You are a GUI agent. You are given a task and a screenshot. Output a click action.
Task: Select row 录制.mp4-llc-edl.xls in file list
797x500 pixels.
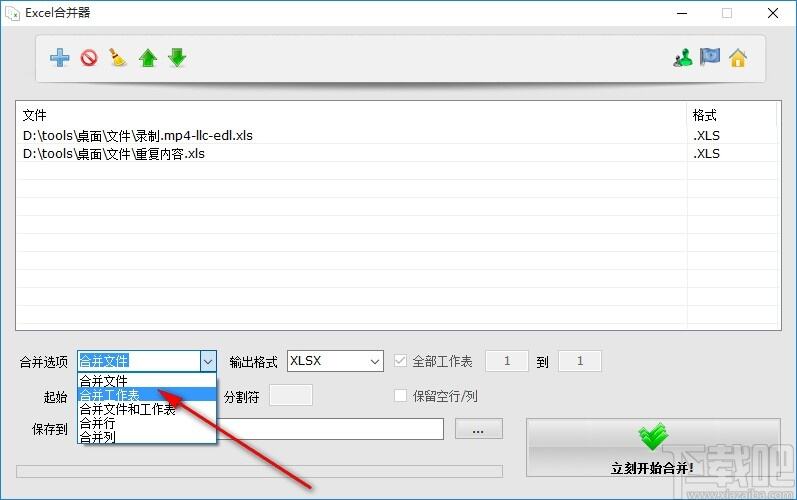coord(398,135)
